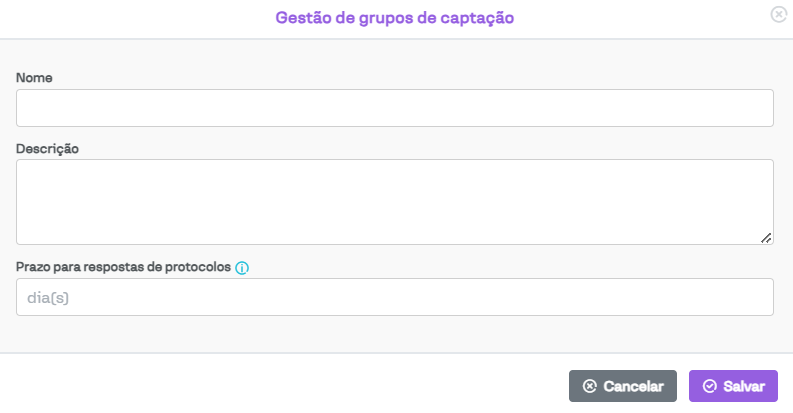Click the Descrição textarea resize handle
793x413 pixels.
click(x=766, y=237)
